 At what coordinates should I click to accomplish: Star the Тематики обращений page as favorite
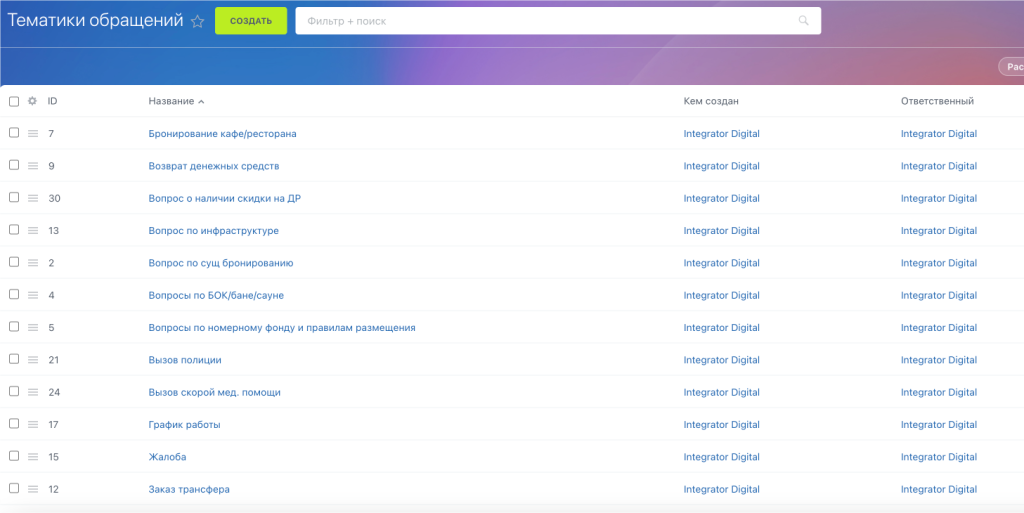(x=198, y=21)
